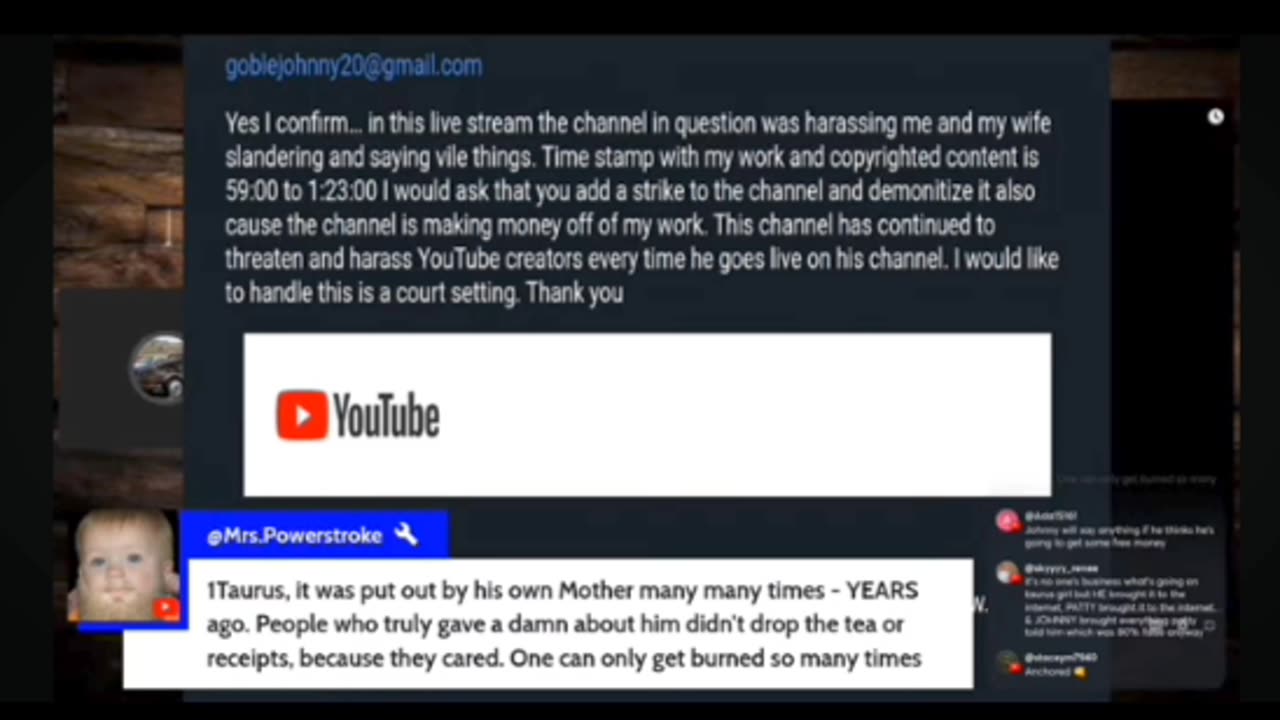Click the 'Yes I confirm' email body text
The image size is (1280, 720).
[641, 208]
